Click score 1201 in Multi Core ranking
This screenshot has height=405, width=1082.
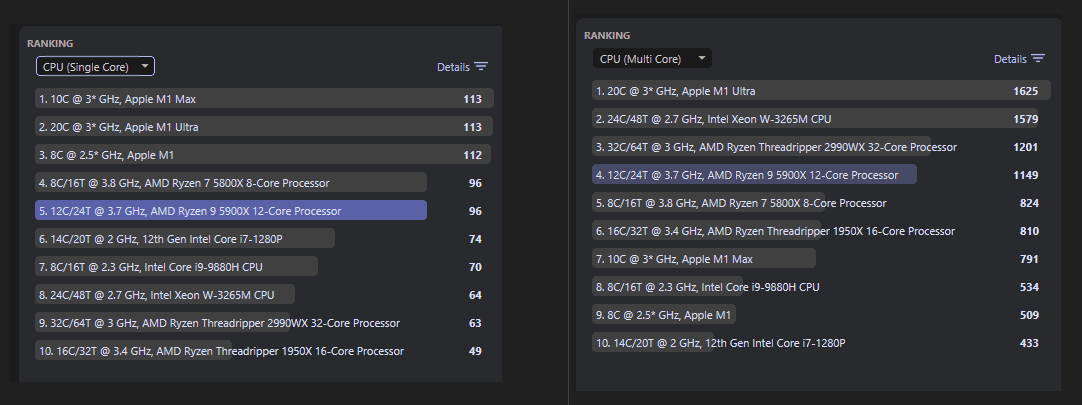click(x=1025, y=147)
